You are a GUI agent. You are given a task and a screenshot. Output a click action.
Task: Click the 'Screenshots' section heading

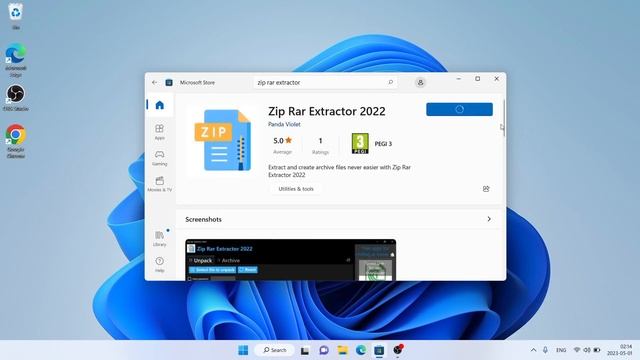coord(203,220)
